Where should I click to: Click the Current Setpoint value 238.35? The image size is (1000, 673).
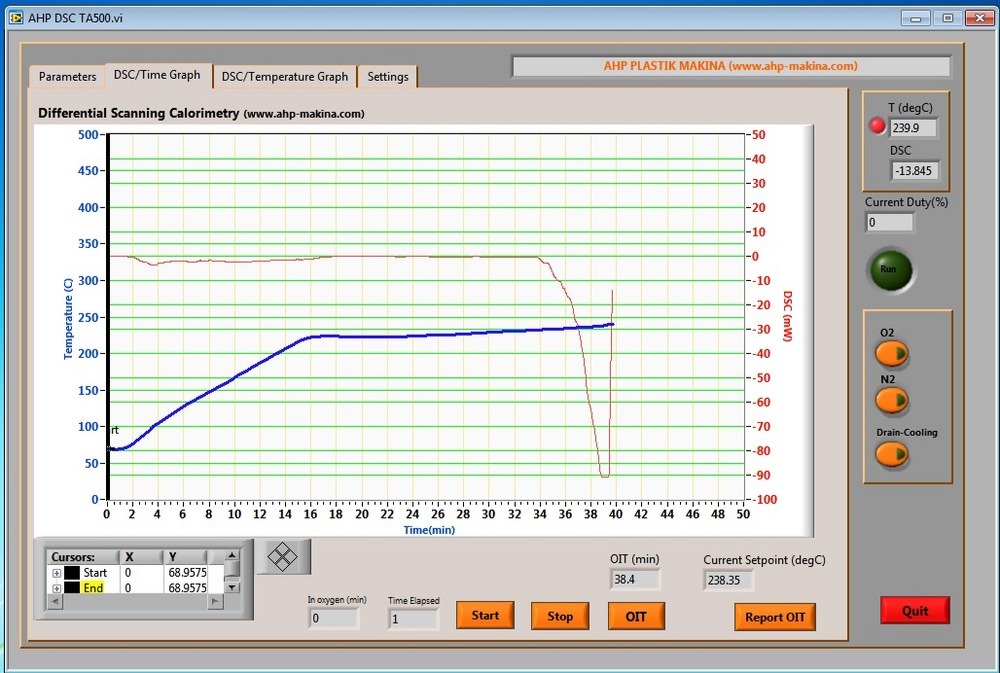tap(729, 580)
